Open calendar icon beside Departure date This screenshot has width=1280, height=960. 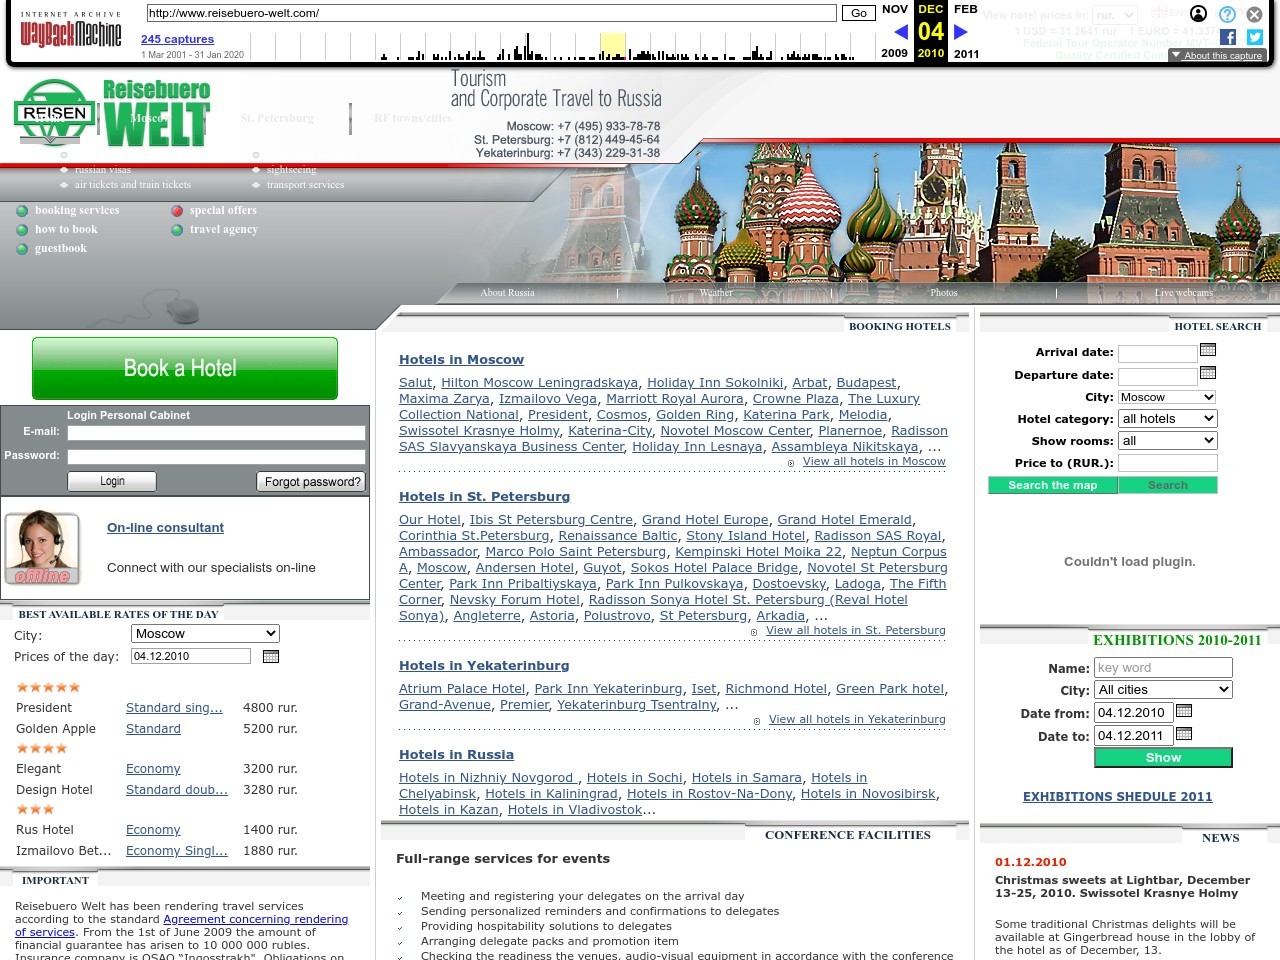(1207, 373)
